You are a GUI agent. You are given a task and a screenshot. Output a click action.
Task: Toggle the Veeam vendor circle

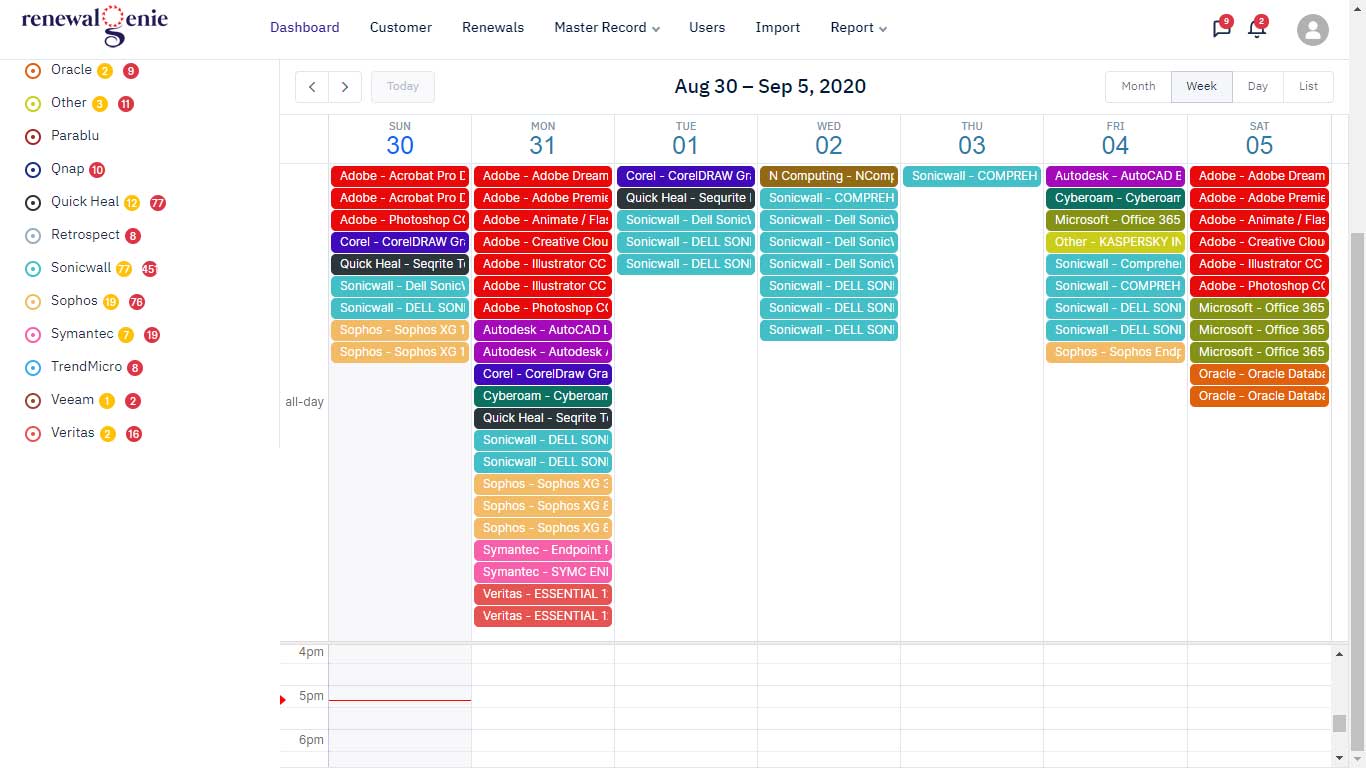tap(32, 400)
